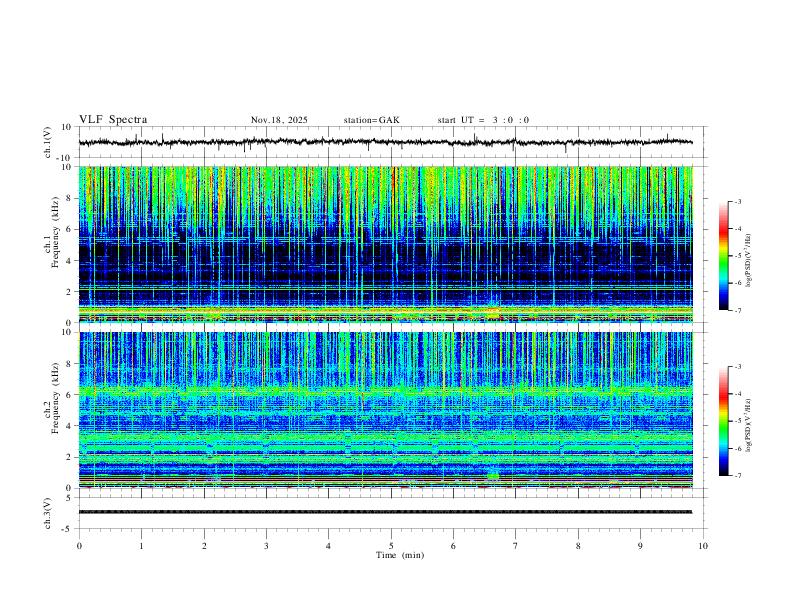Click the ch.3 axis "-5" tick label
792x612 pixels.
tap(67, 529)
